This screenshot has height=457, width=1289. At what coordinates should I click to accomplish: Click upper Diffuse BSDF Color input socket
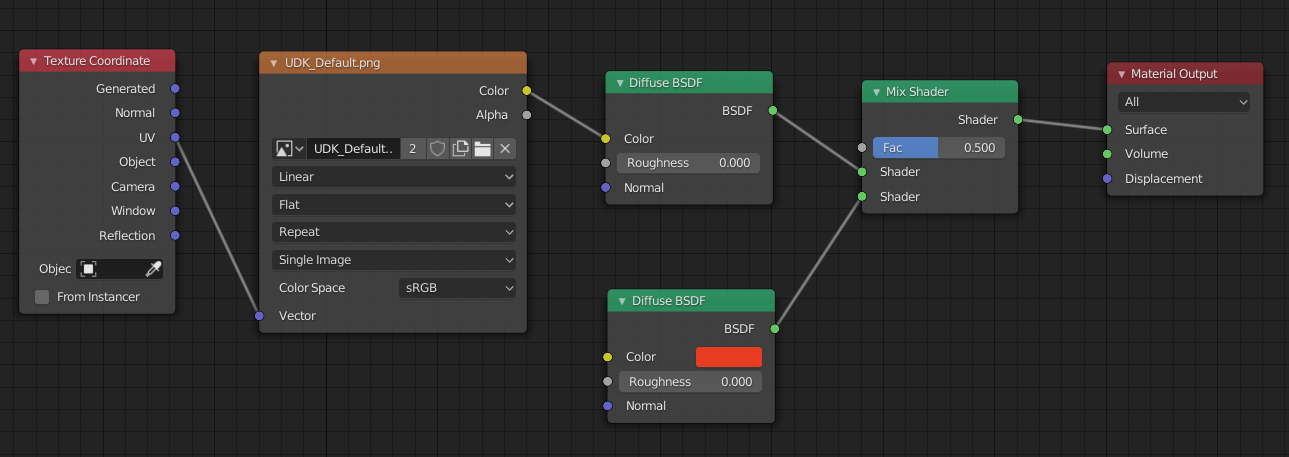click(605, 139)
